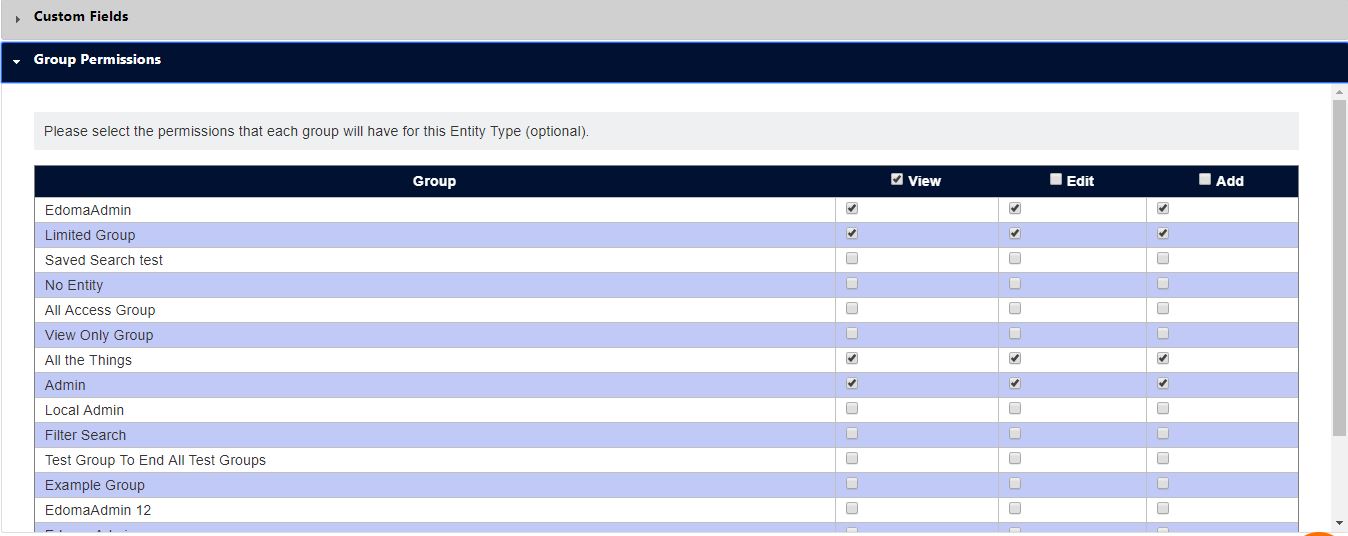Enable View for View Only Group
The height and width of the screenshot is (536, 1348).
(x=852, y=334)
